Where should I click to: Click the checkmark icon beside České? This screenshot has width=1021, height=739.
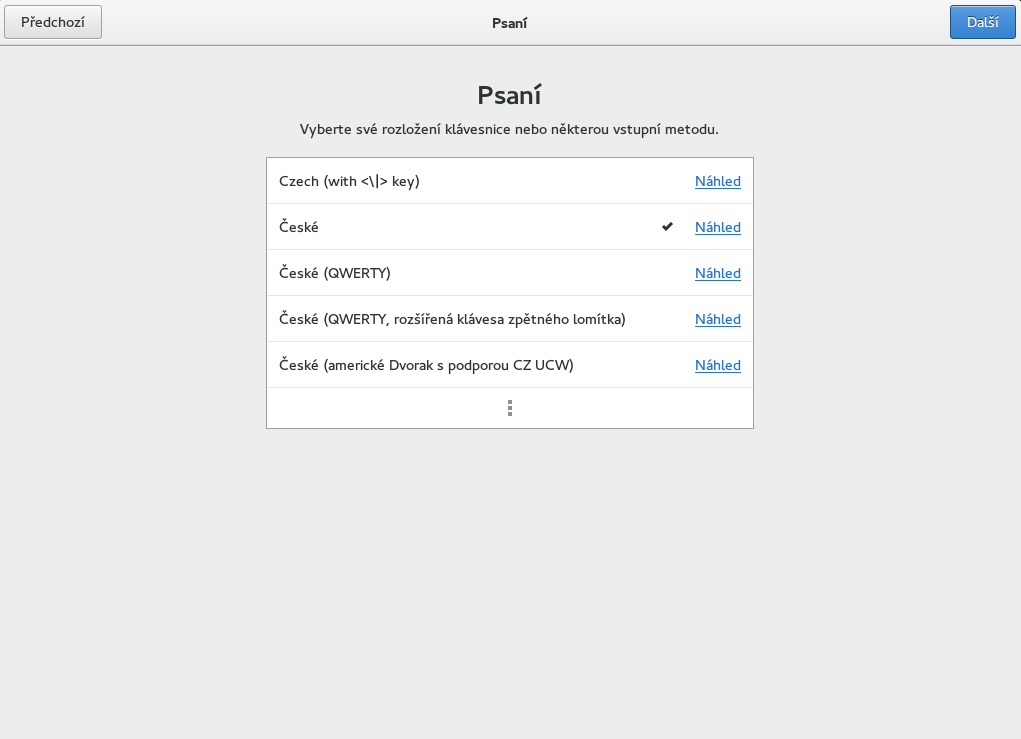667,227
